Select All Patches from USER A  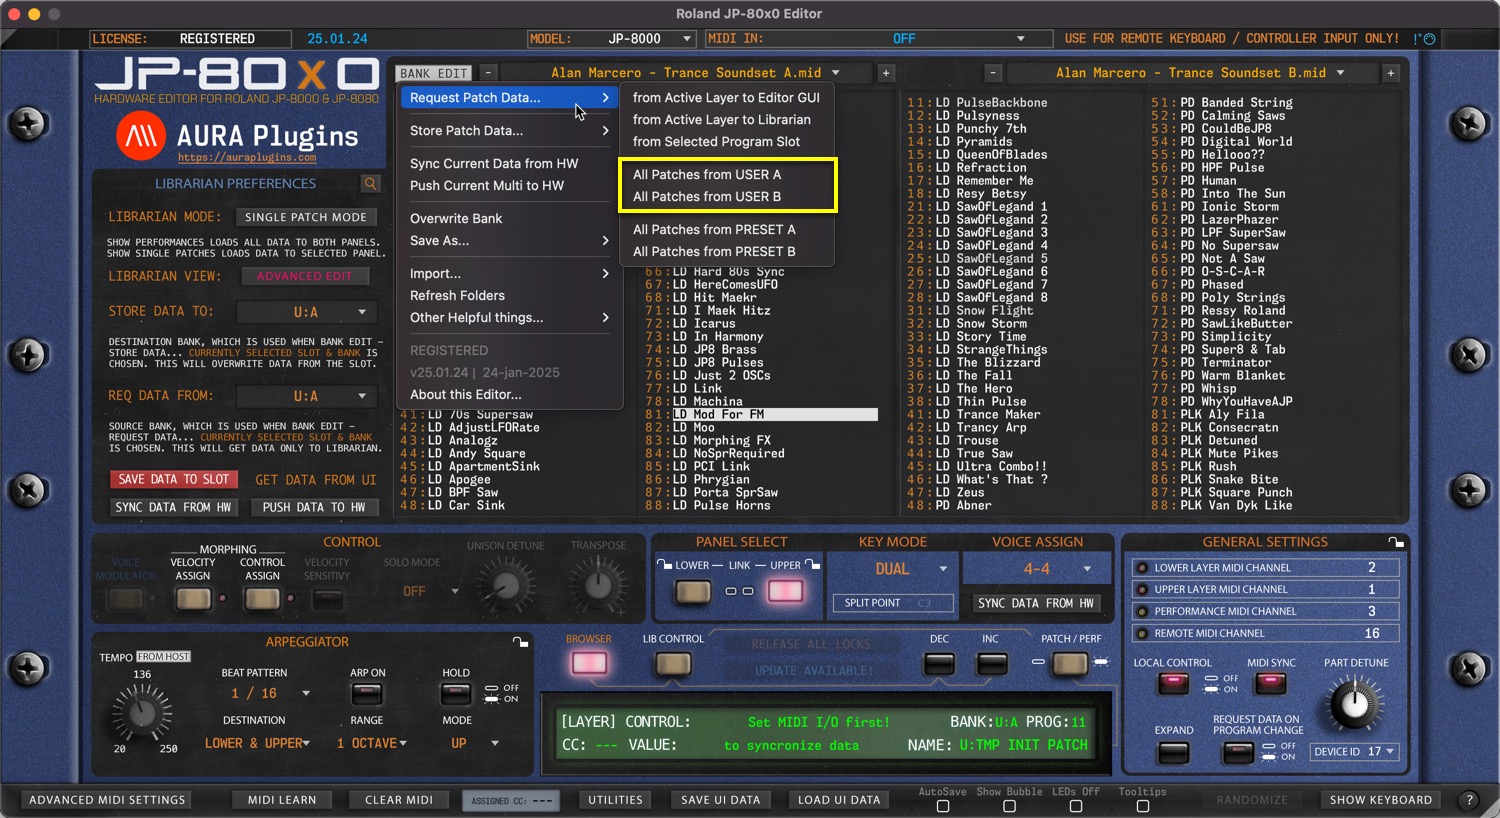[706, 174]
